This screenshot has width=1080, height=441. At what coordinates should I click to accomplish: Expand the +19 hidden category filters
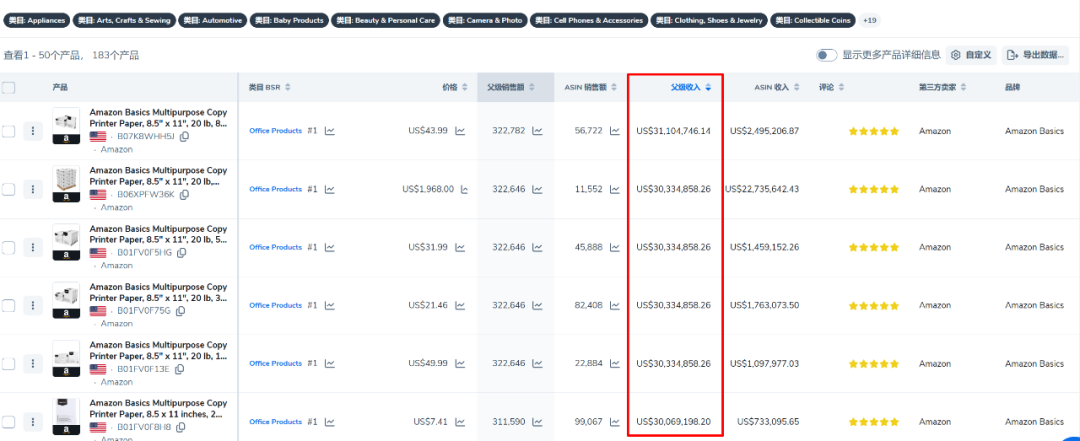coord(870,21)
